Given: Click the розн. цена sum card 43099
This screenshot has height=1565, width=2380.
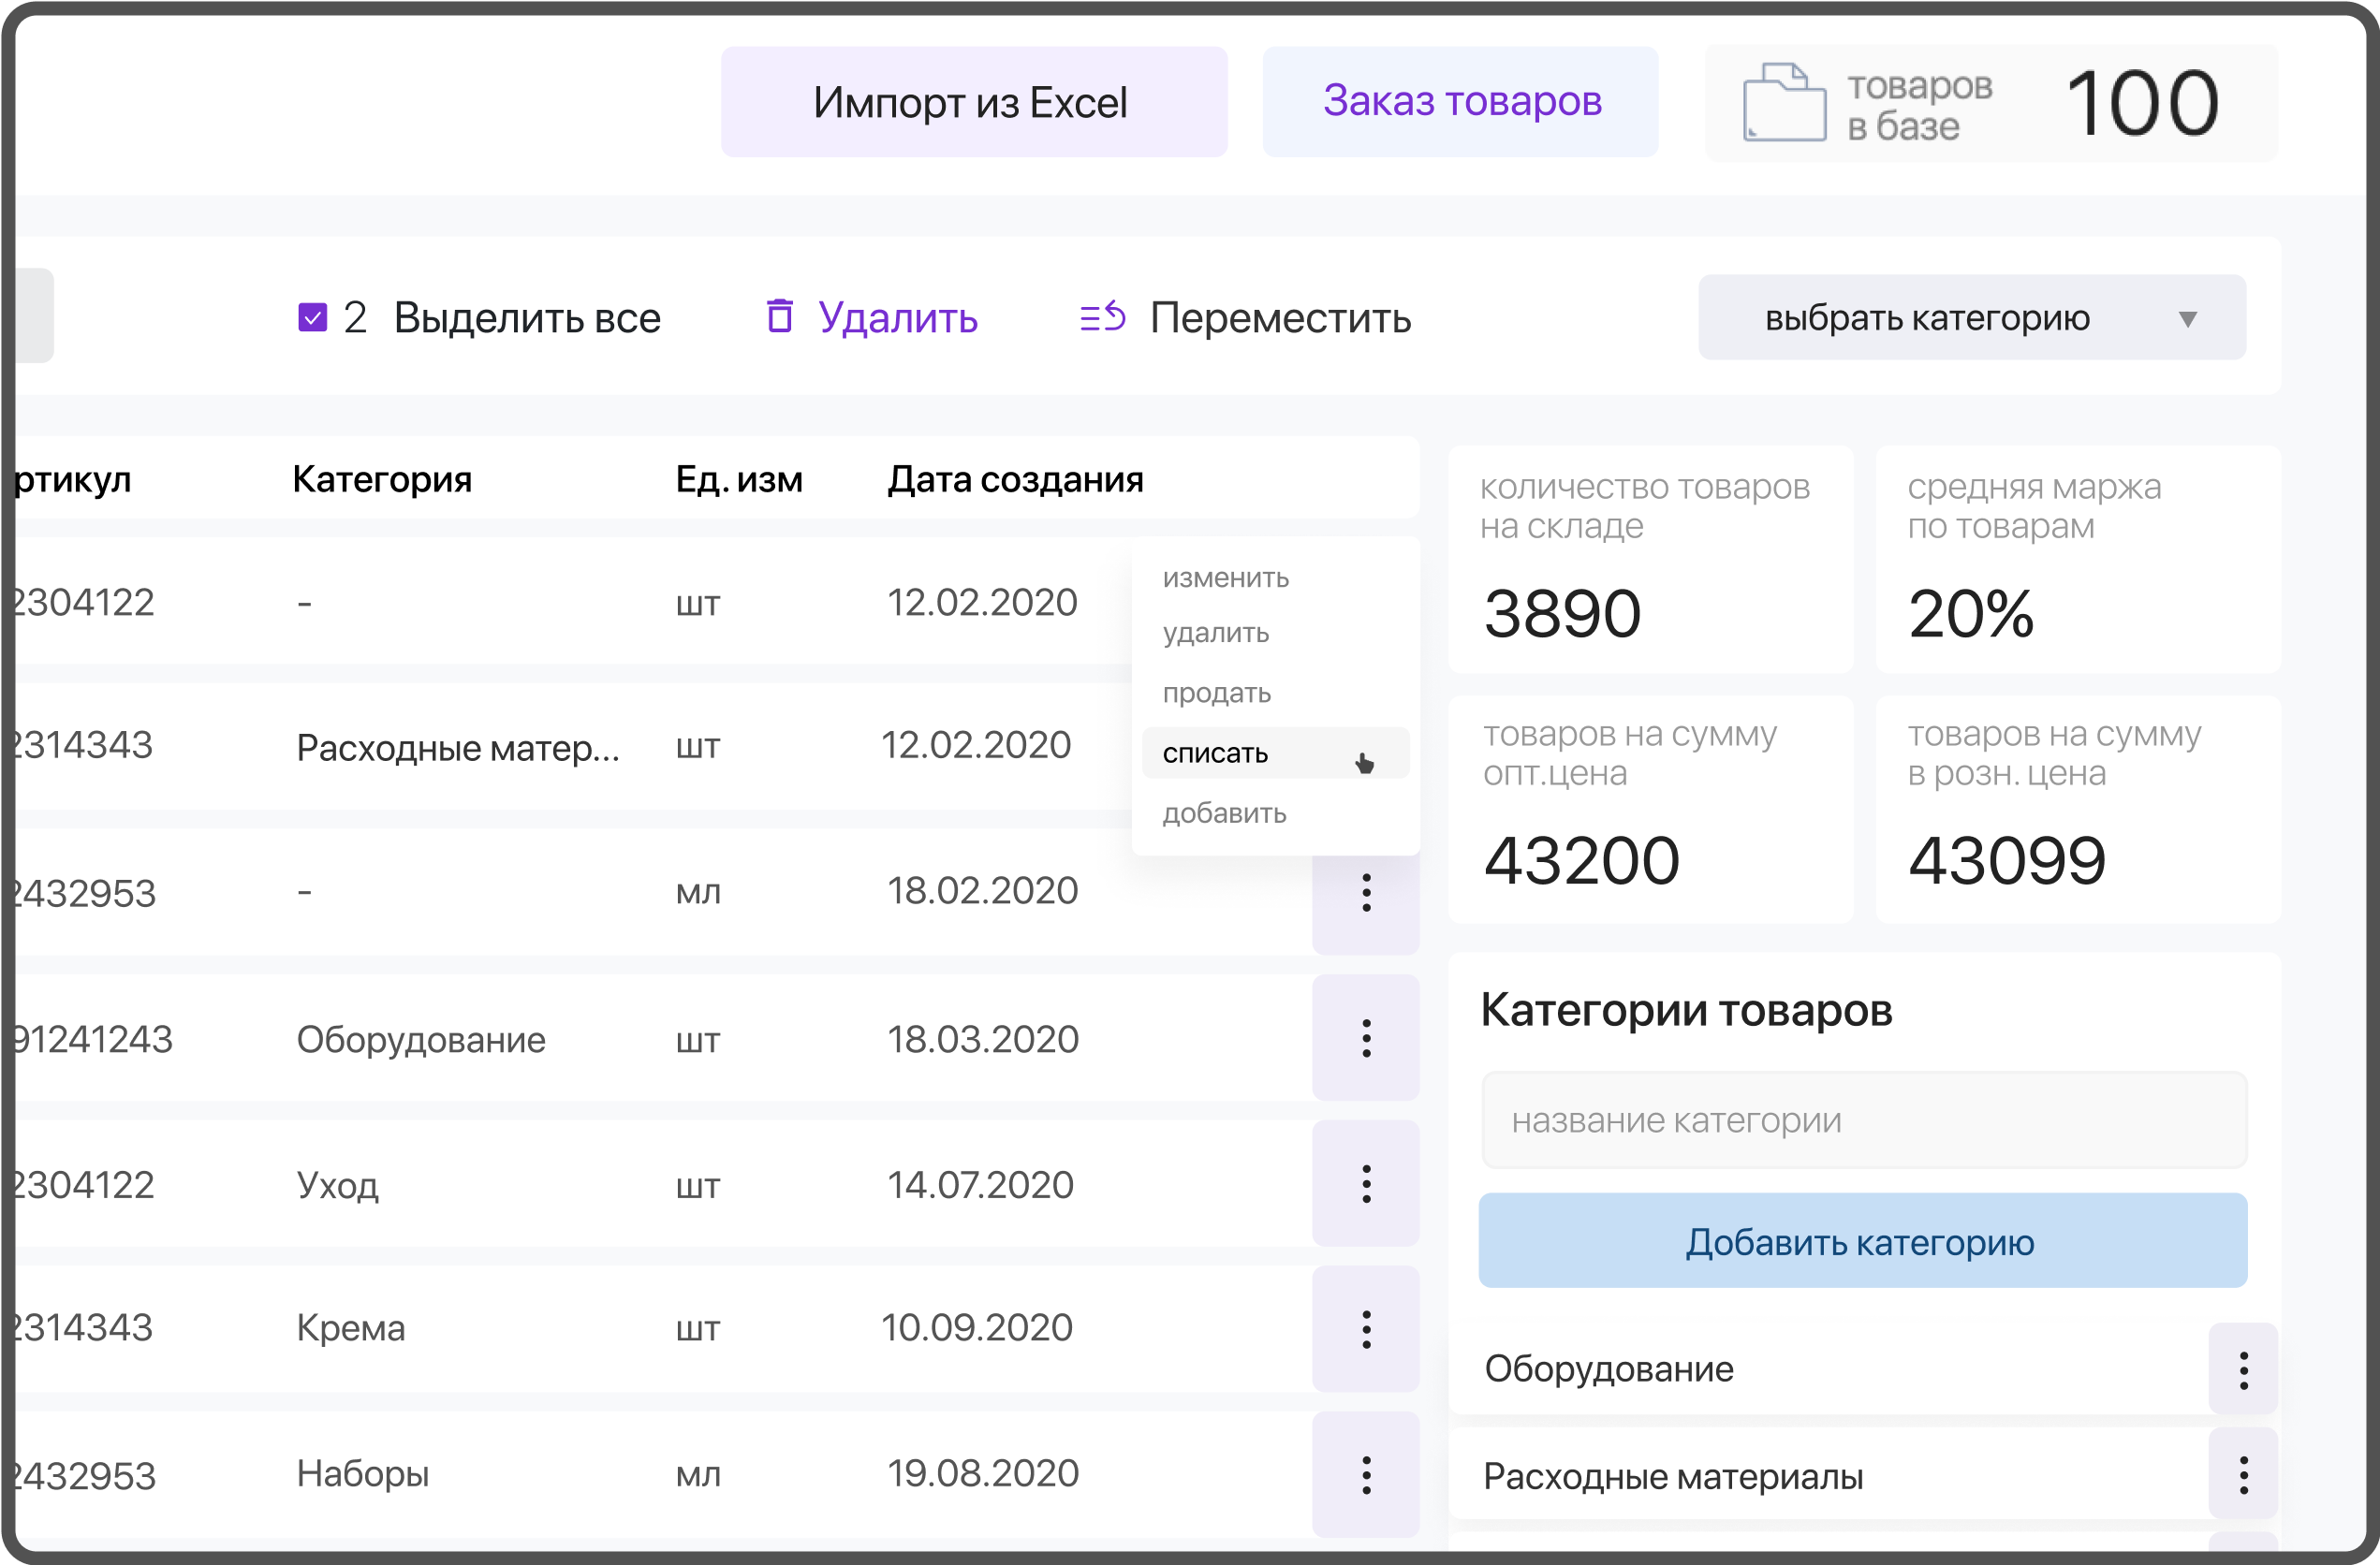Looking at the screenshot, I should [2078, 810].
